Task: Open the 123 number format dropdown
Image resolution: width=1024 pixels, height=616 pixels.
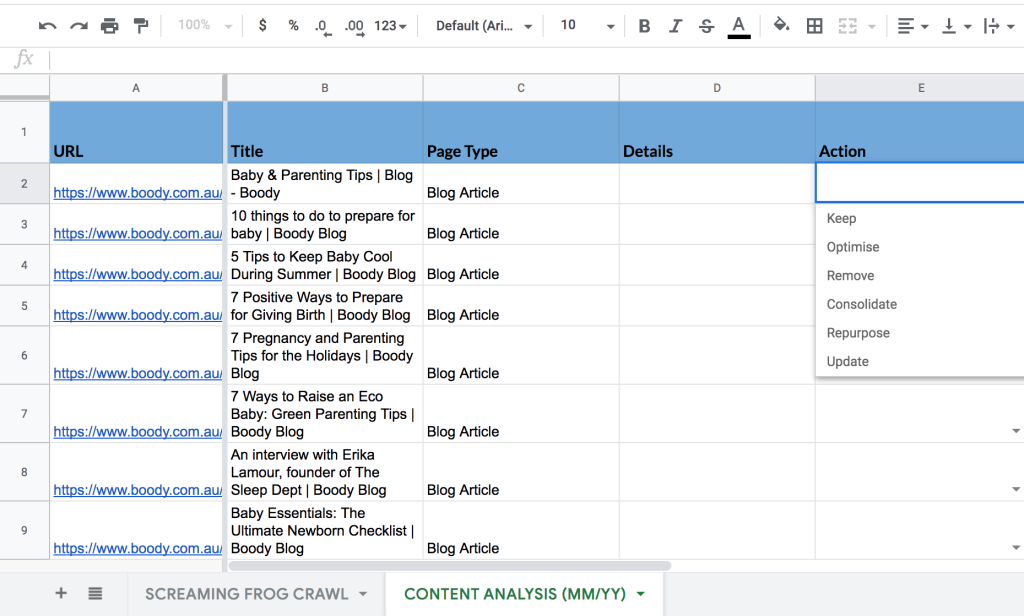Action: 390,26
